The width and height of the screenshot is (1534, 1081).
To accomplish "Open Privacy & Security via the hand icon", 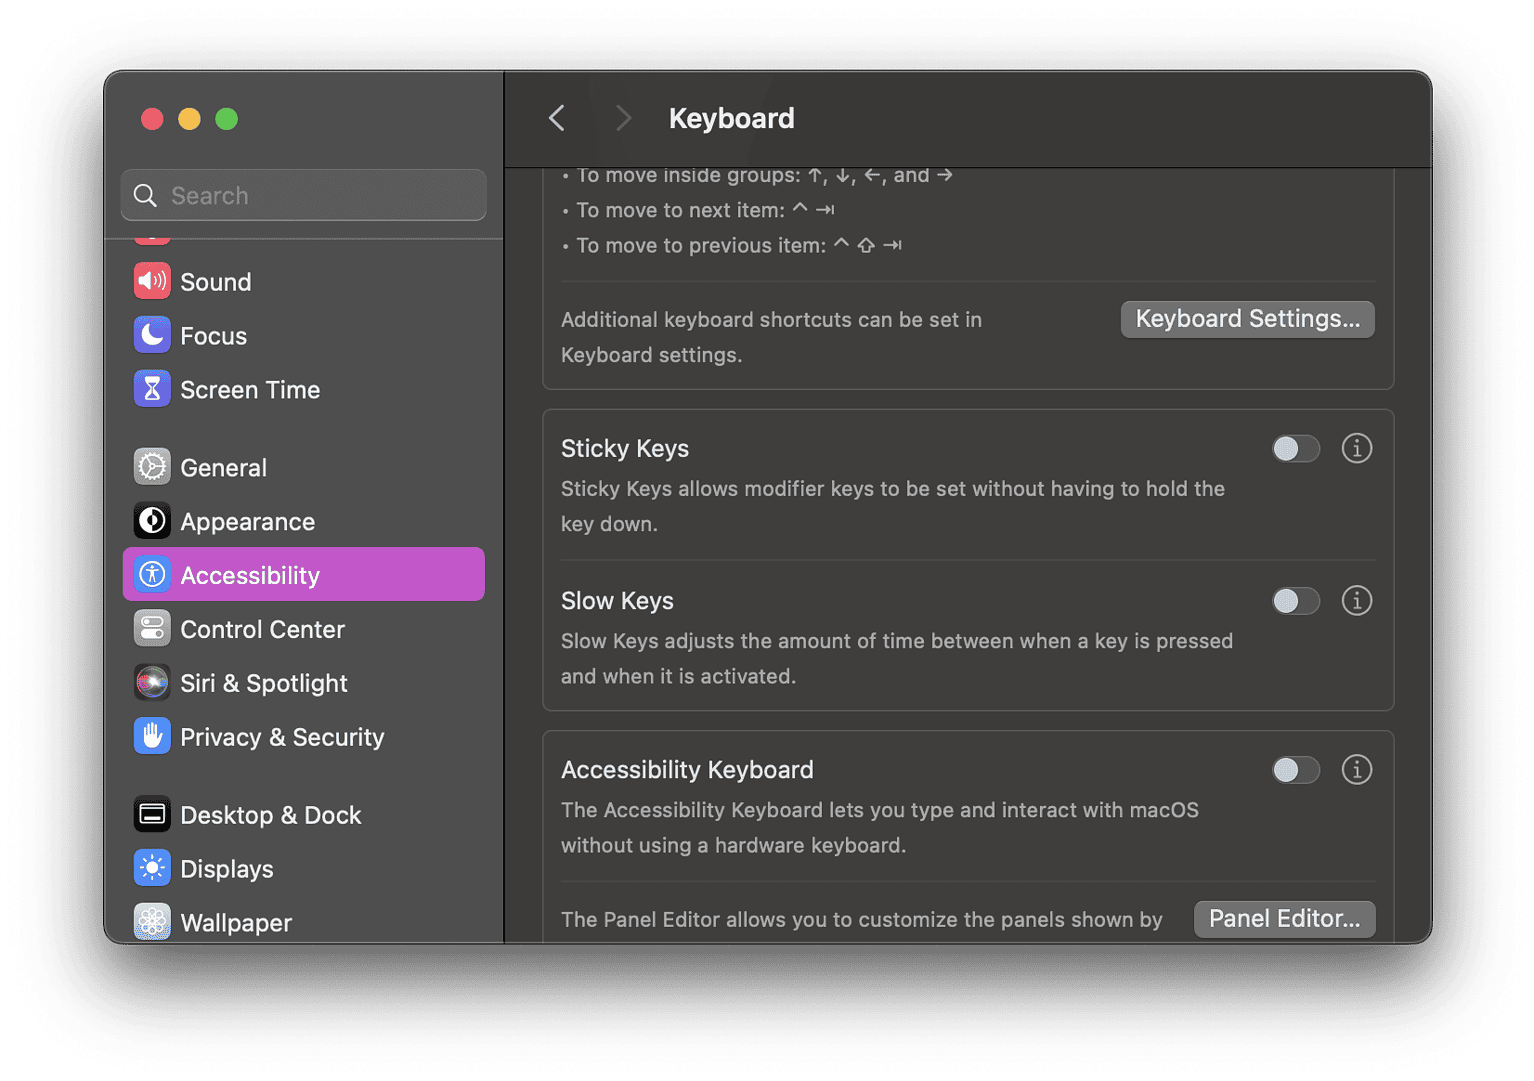I will pyautogui.click(x=152, y=736).
